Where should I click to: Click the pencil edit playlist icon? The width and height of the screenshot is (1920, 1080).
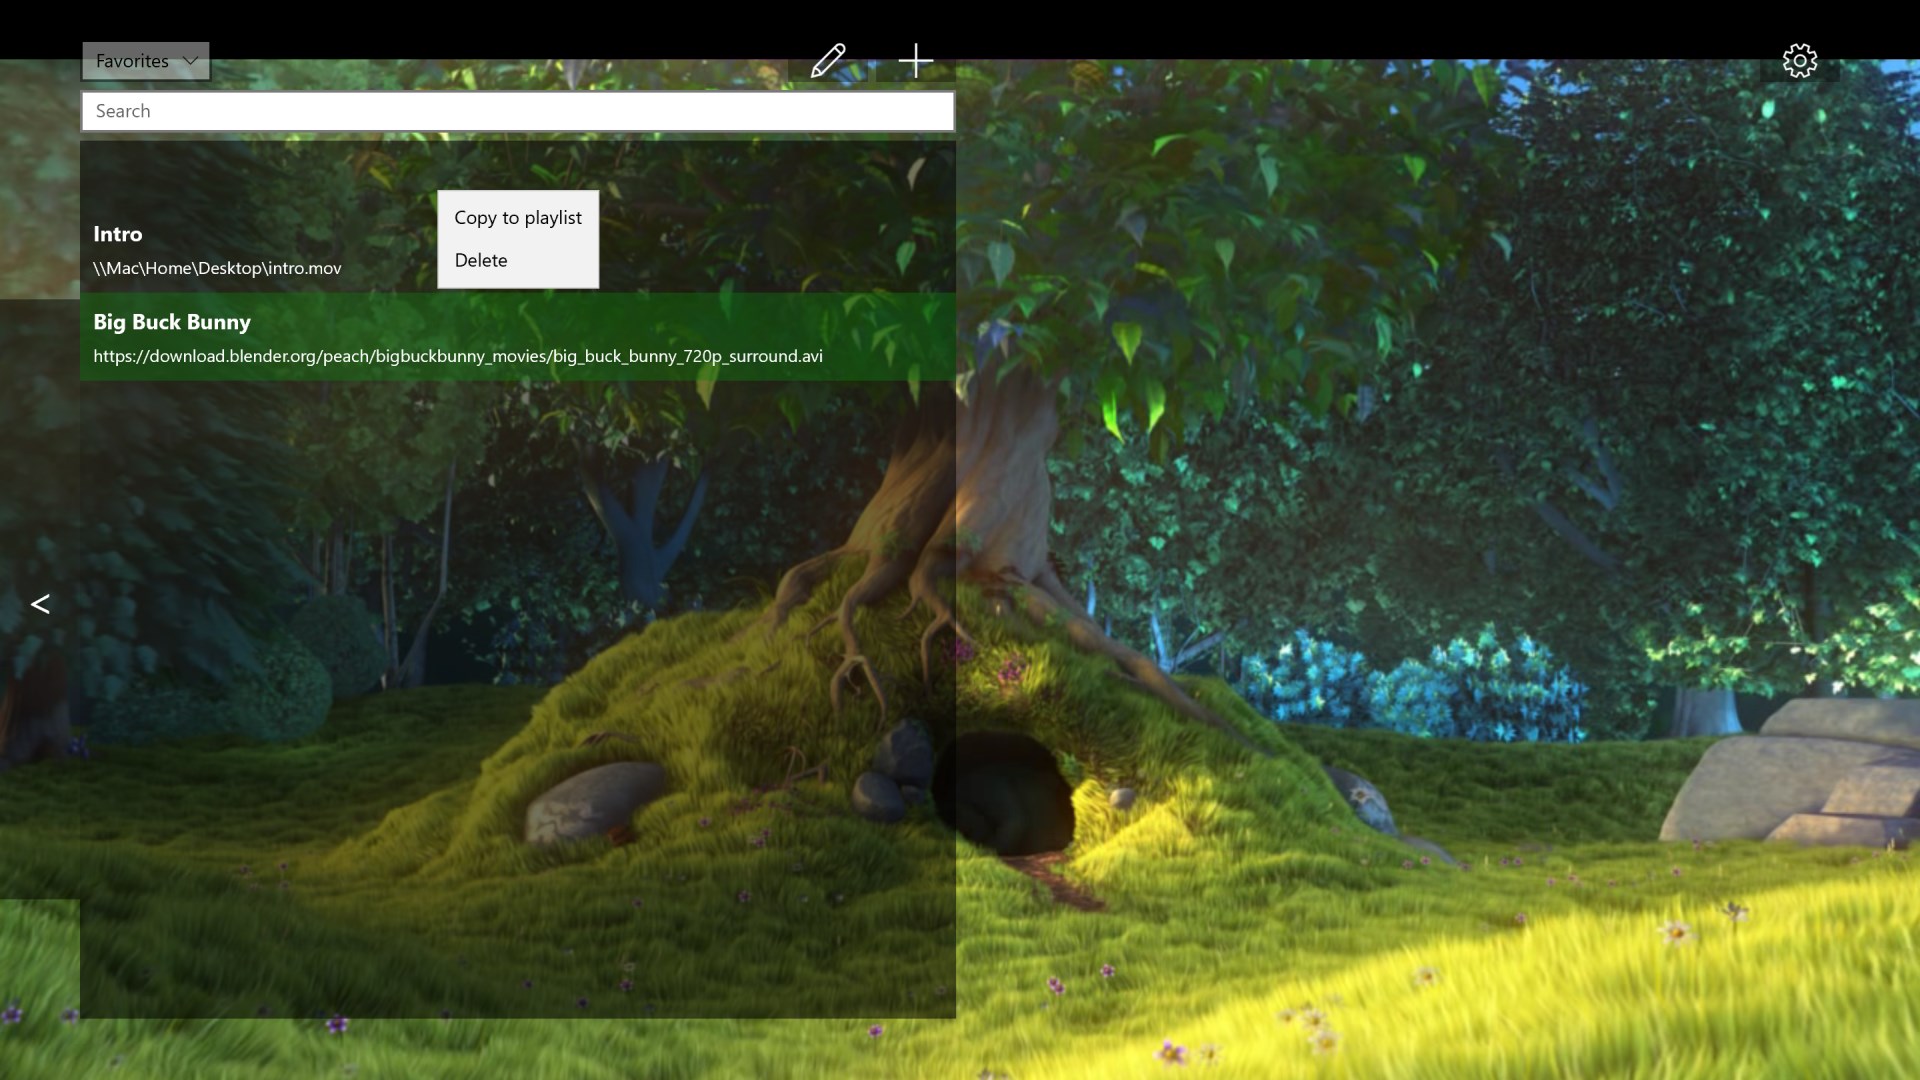(x=828, y=61)
